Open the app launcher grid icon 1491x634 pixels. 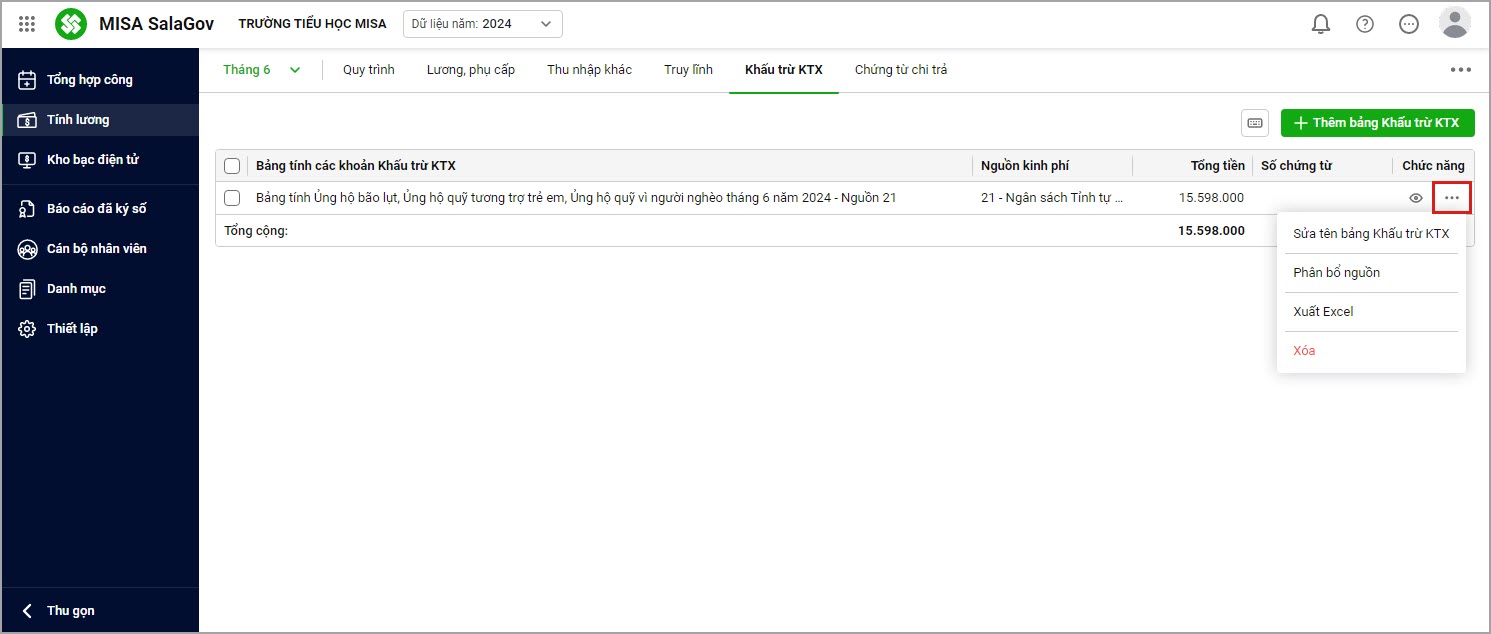click(27, 24)
